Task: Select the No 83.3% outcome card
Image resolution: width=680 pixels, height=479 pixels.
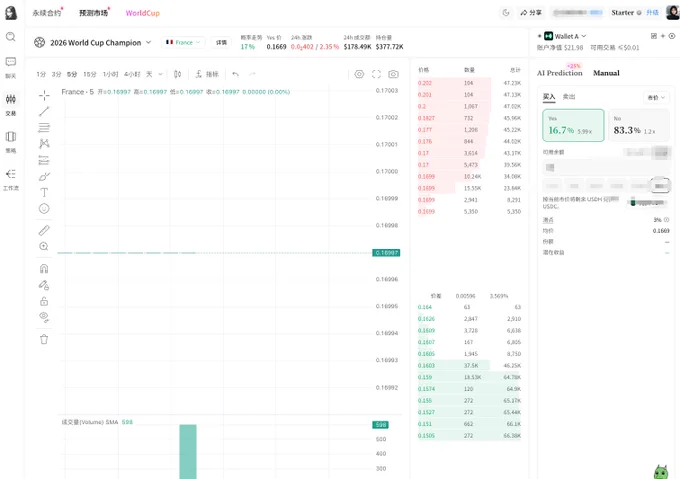Action: click(x=639, y=125)
